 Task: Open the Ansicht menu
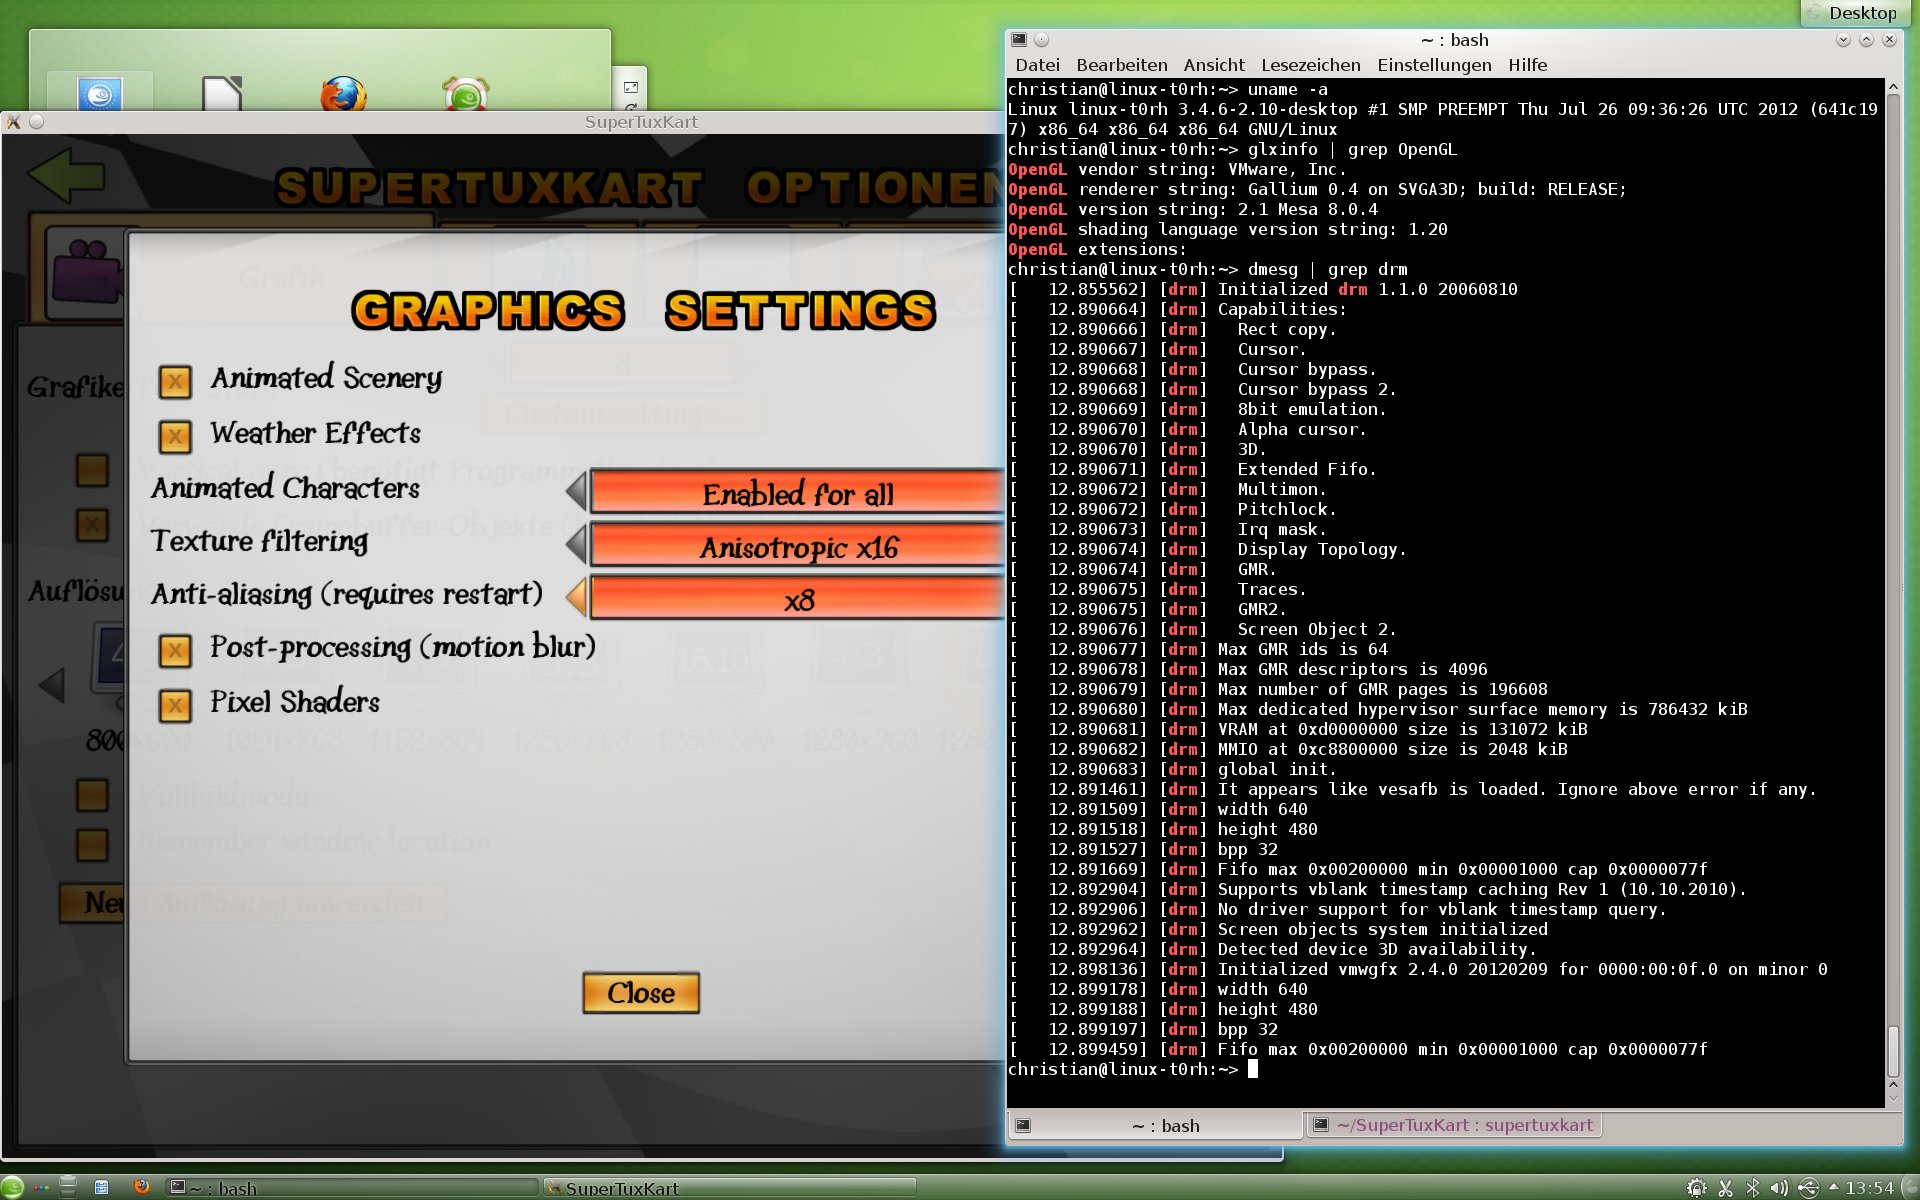pyautogui.click(x=1214, y=65)
